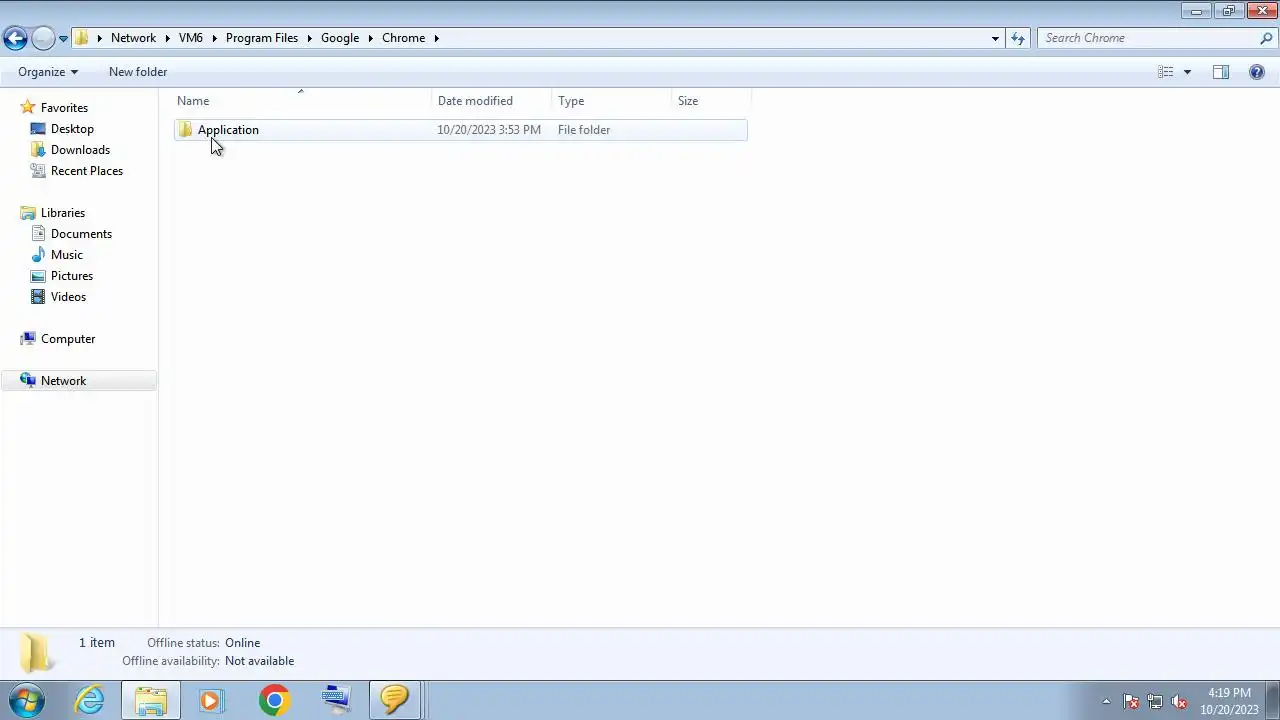1280x720 pixels.
Task: Click the Music note icon in Libraries
Action: (x=38, y=255)
